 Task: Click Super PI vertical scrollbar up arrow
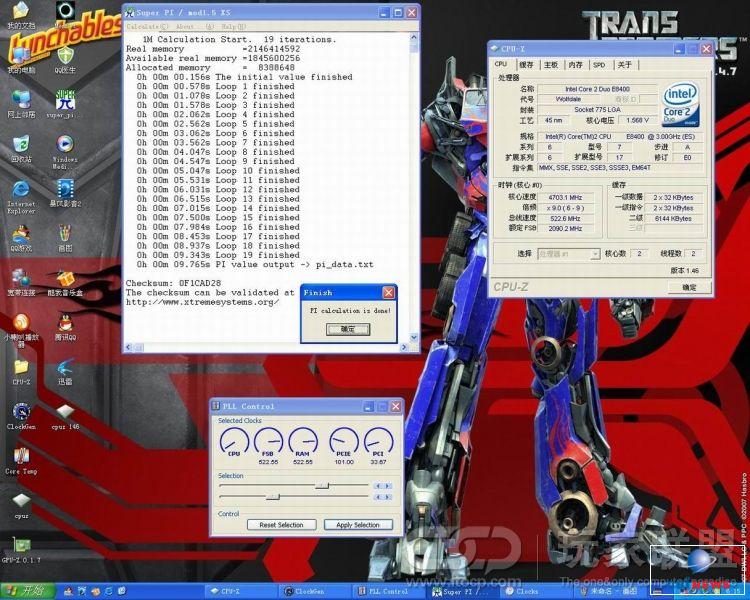[414, 37]
